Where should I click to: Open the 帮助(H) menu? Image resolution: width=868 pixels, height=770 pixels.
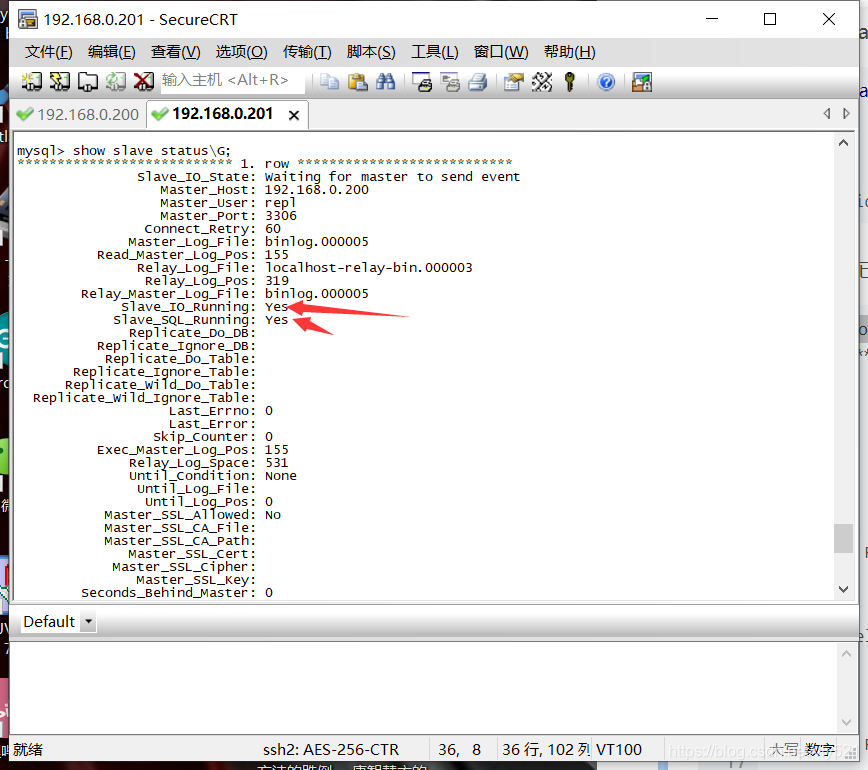click(x=570, y=52)
